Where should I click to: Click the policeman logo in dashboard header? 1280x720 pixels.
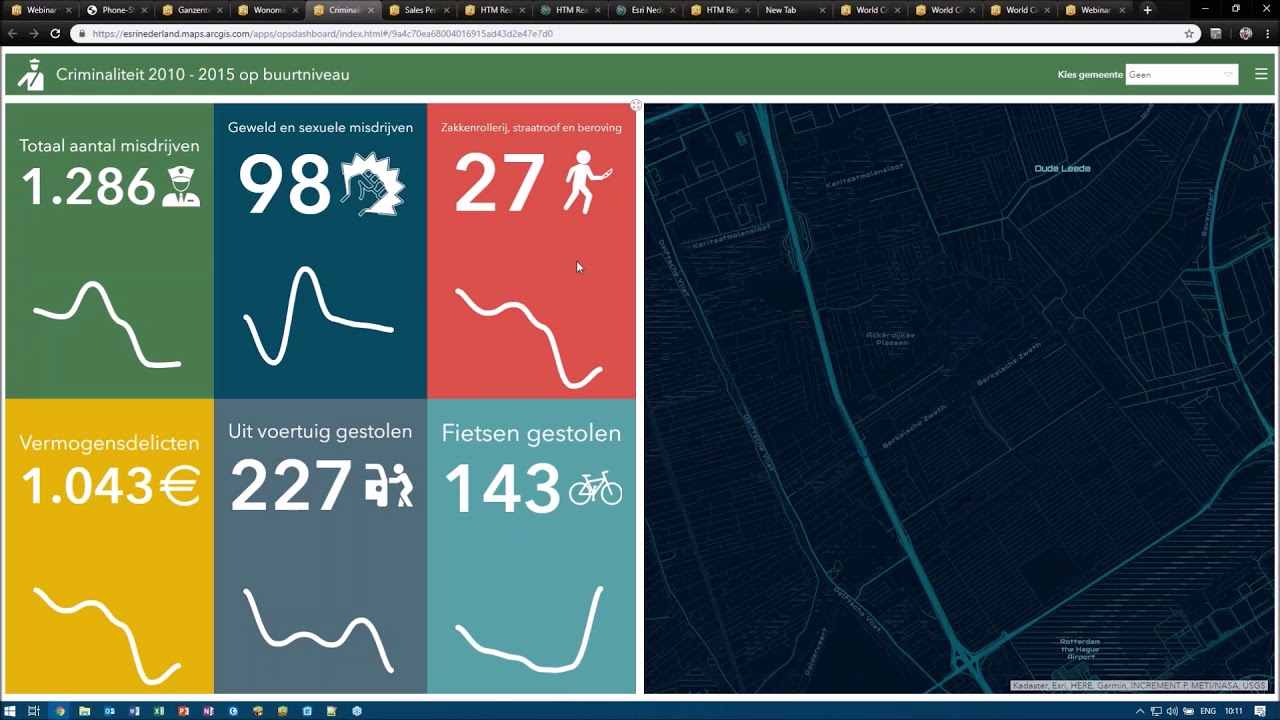coord(32,74)
